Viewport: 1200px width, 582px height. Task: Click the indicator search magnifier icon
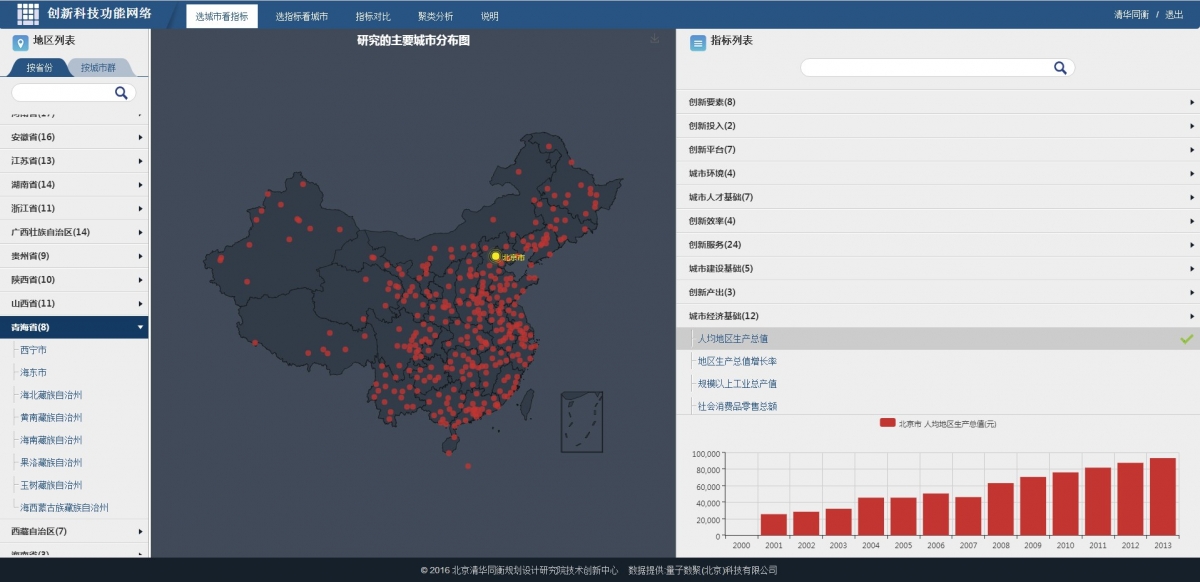point(1060,68)
